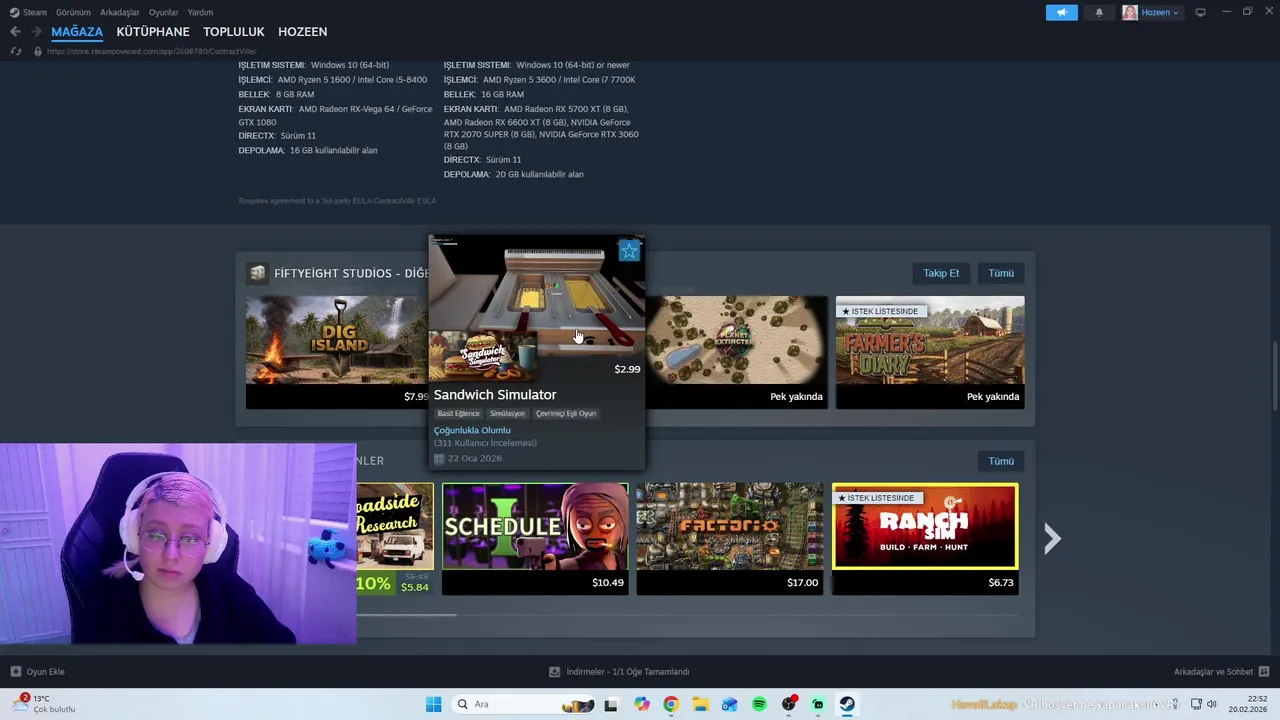Open the Roadside Research game card

tap(395, 539)
